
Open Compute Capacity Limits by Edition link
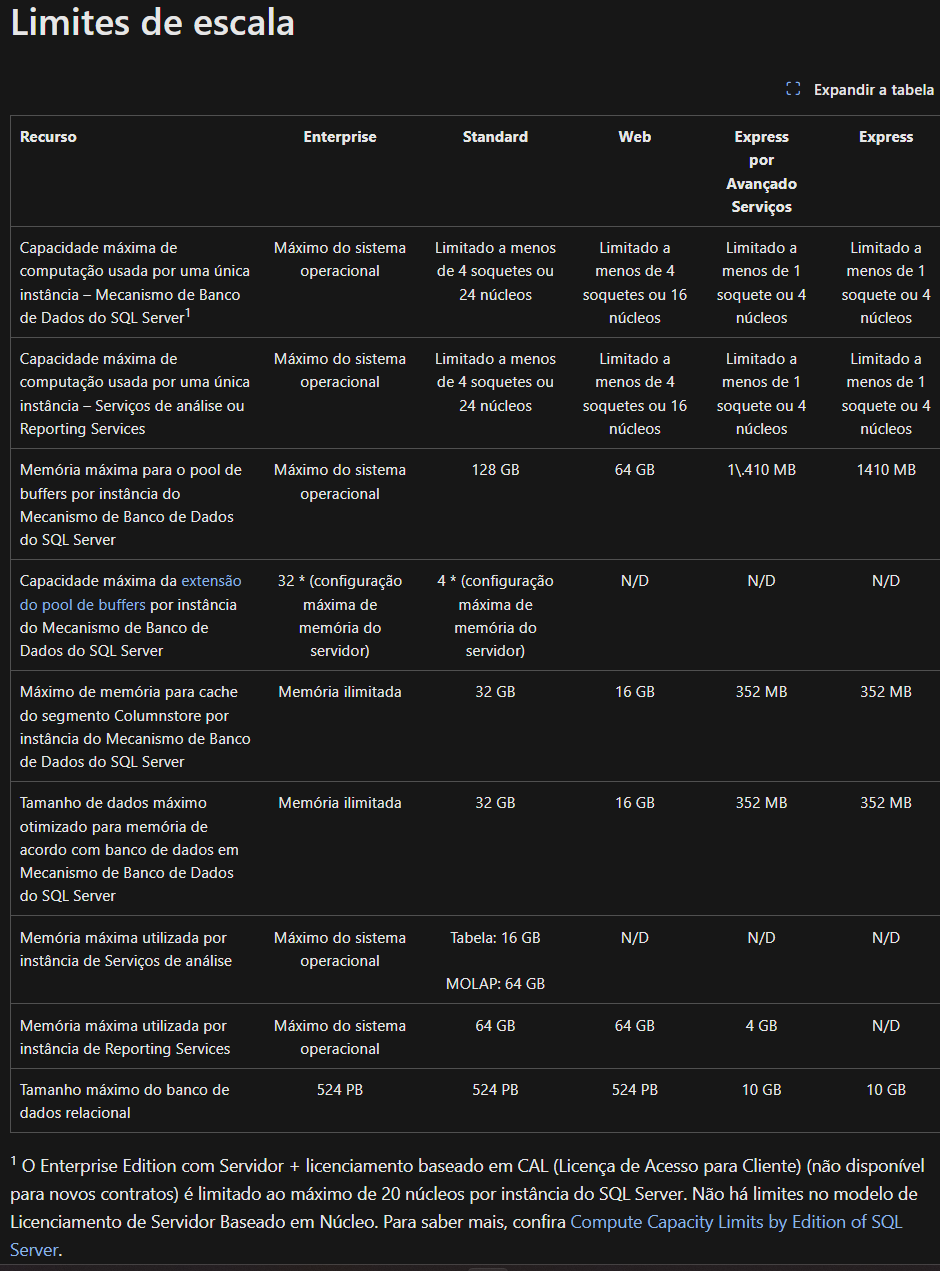(x=735, y=1222)
